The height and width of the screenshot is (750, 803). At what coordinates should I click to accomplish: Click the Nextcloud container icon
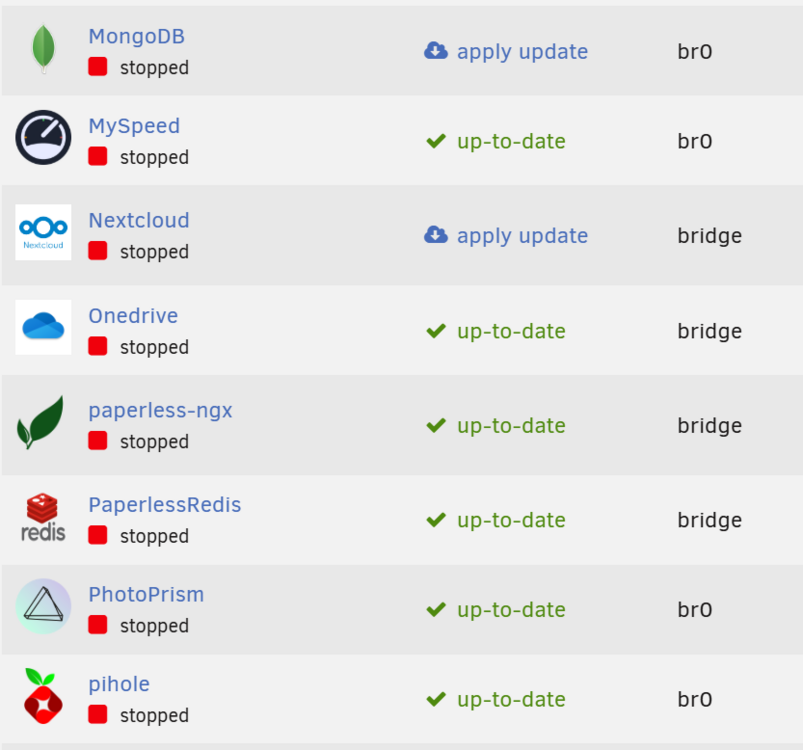tap(44, 232)
